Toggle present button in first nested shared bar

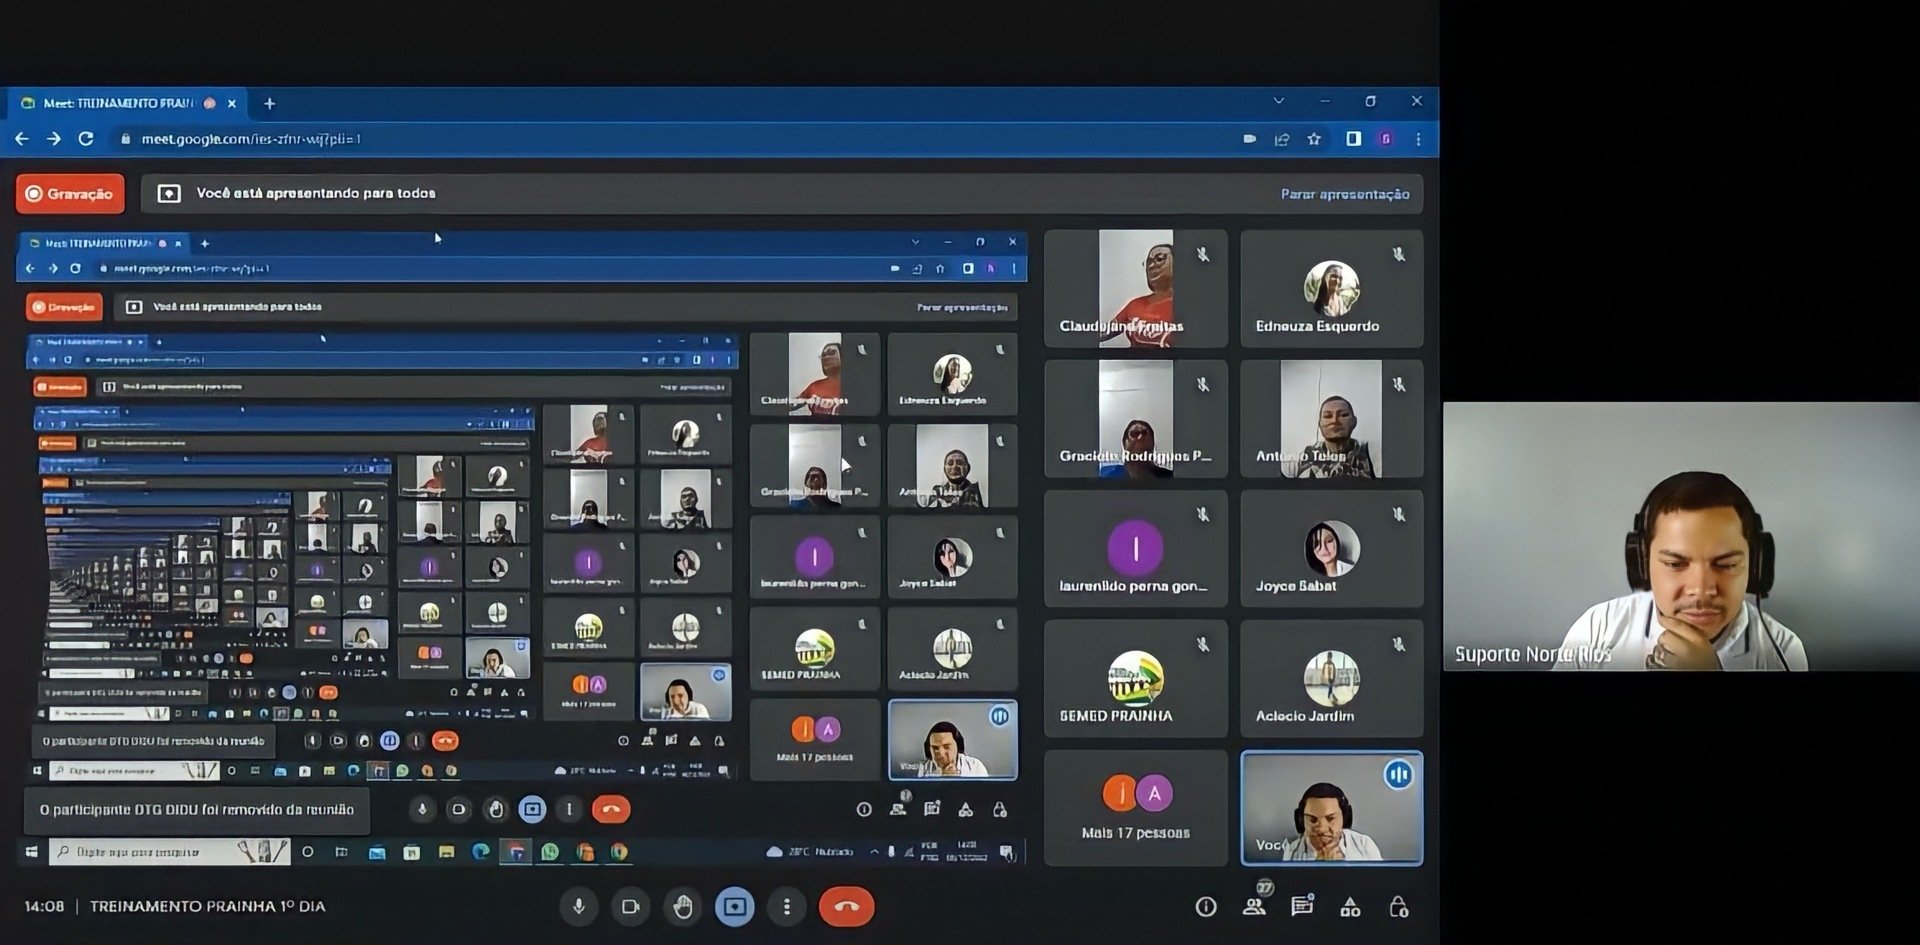pyautogui.click(x=532, y=809)
